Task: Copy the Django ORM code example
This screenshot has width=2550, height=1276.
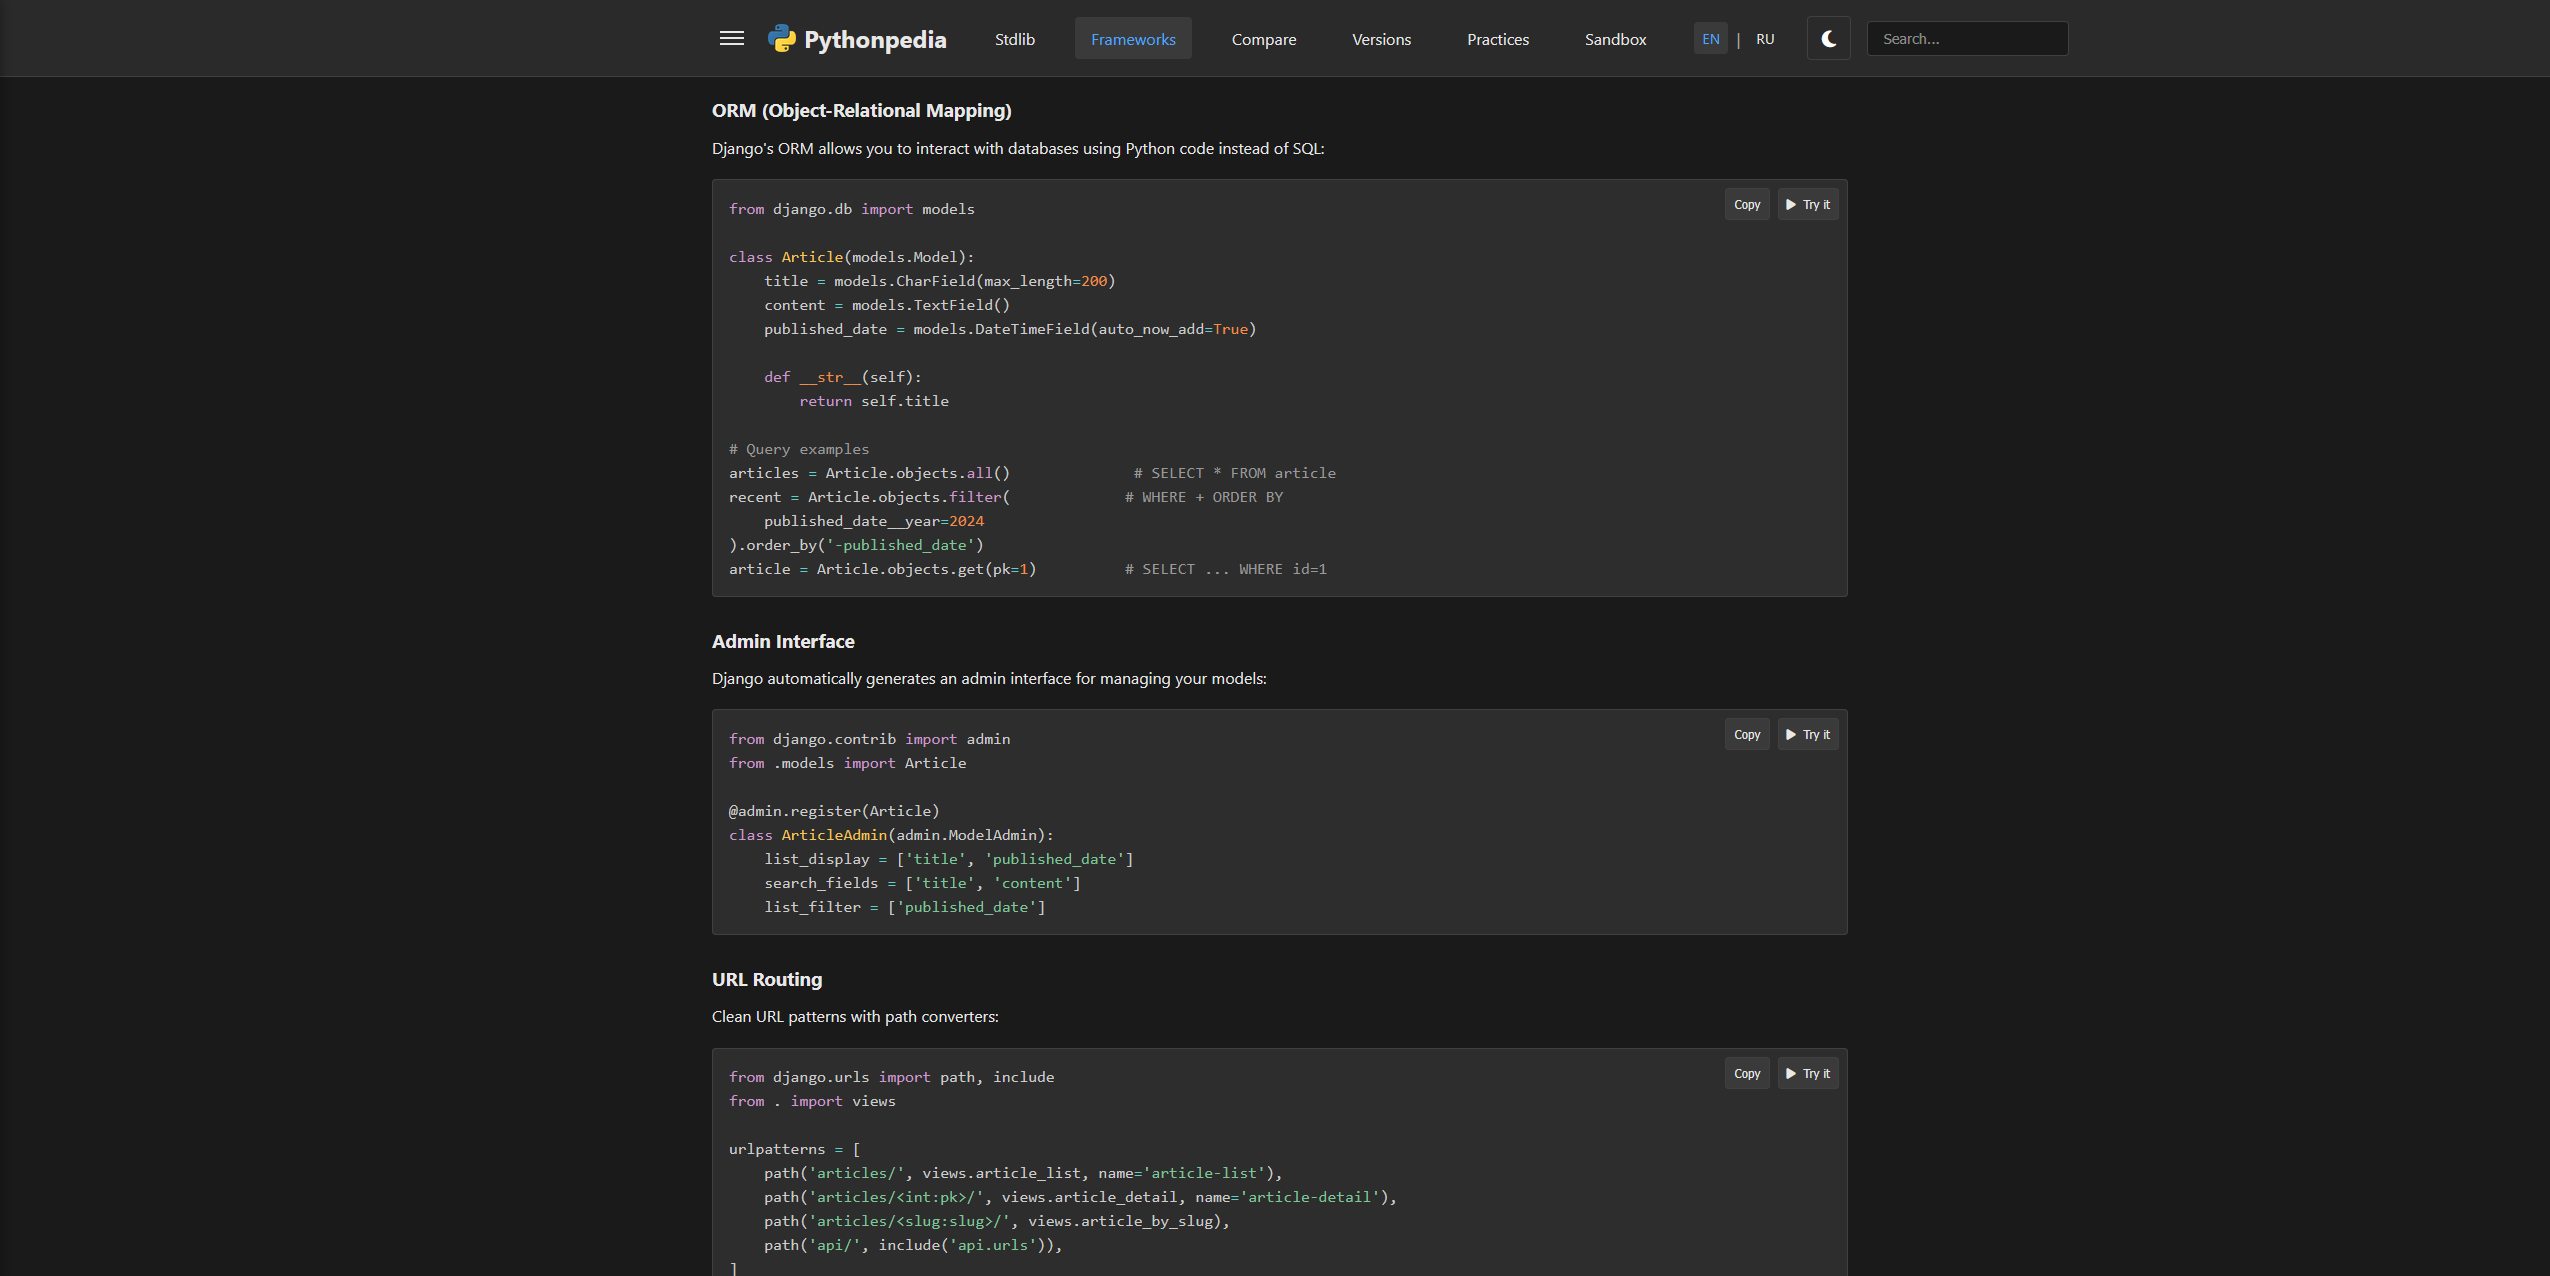Action: tap(1745, 204)
